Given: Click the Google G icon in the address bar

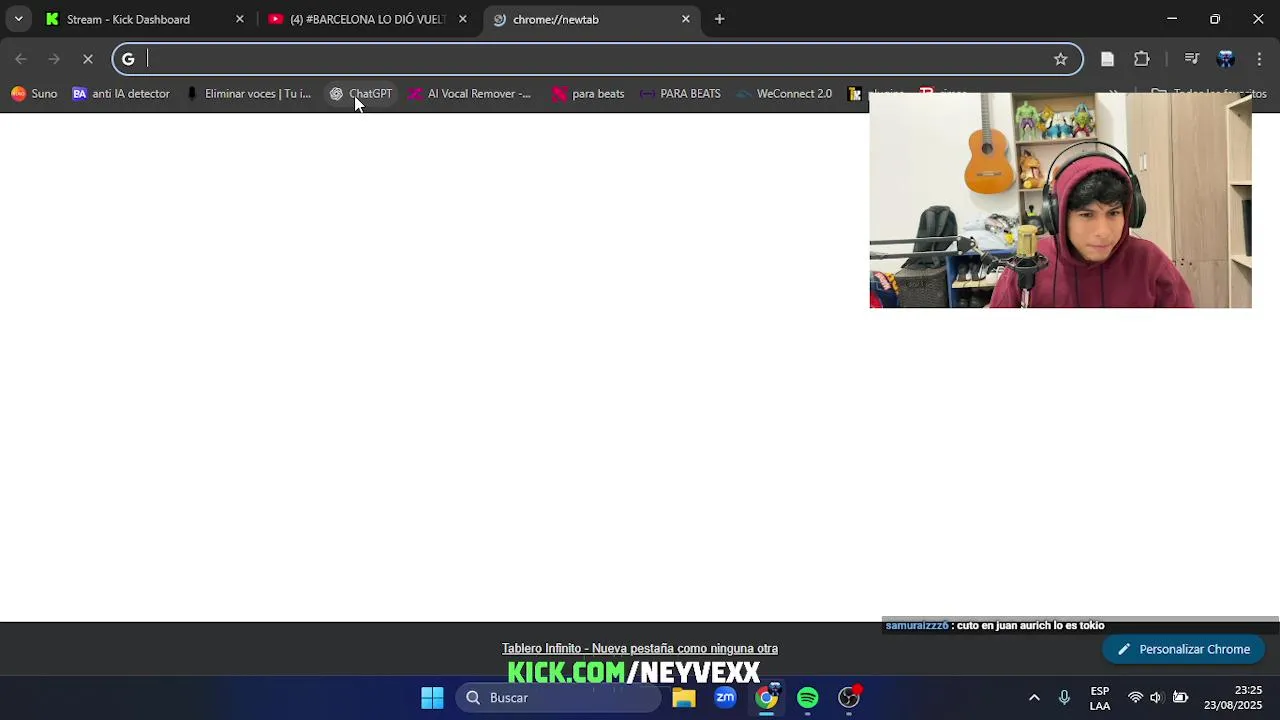Looking at the screenshot, I should click(128, 59).
